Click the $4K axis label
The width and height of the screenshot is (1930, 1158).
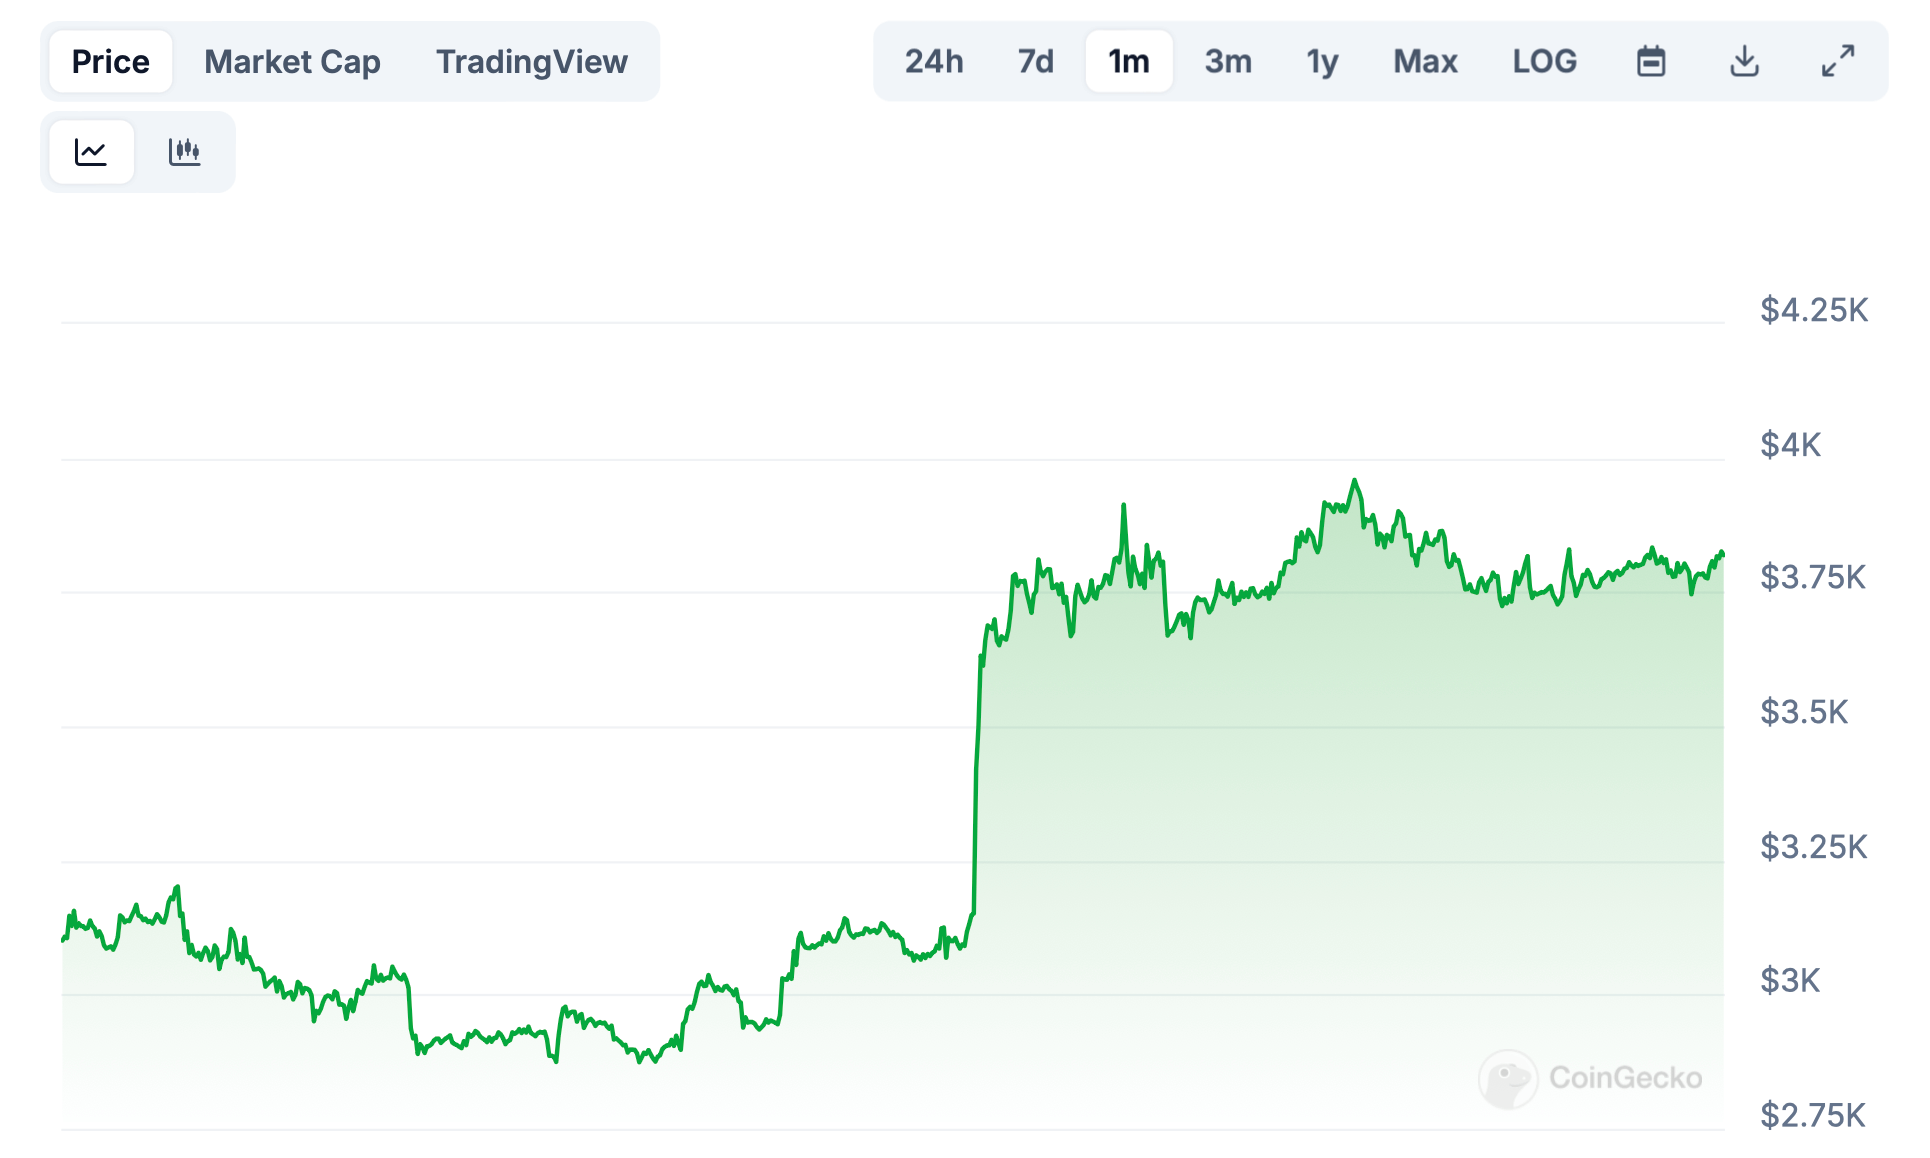coord(1791,444)
